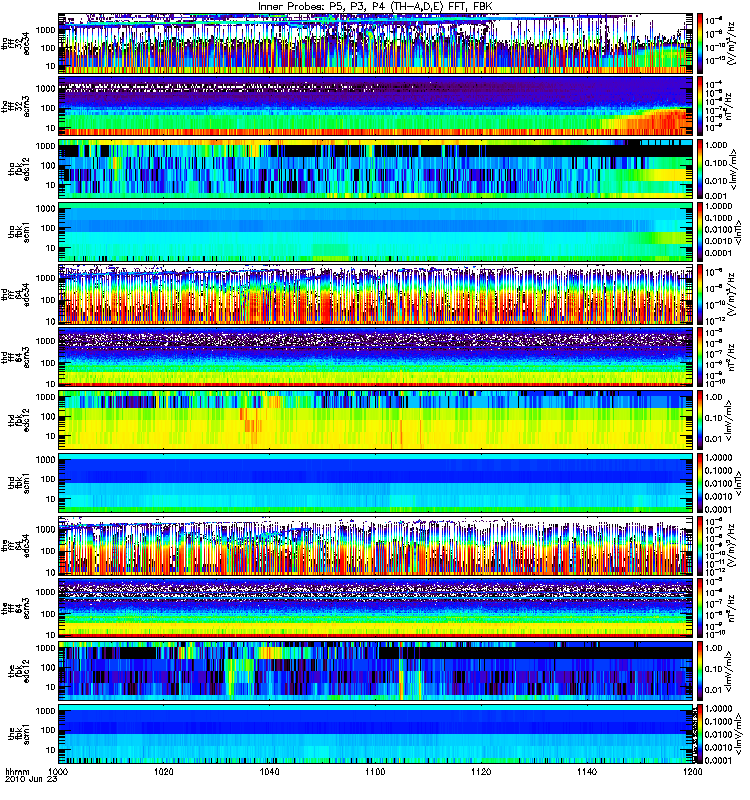The width and height of the screenshot is (750, 800).
Task: Click the '<|nT|>' unit label of tha fbk scm1
Action: (x=736, y=232)
